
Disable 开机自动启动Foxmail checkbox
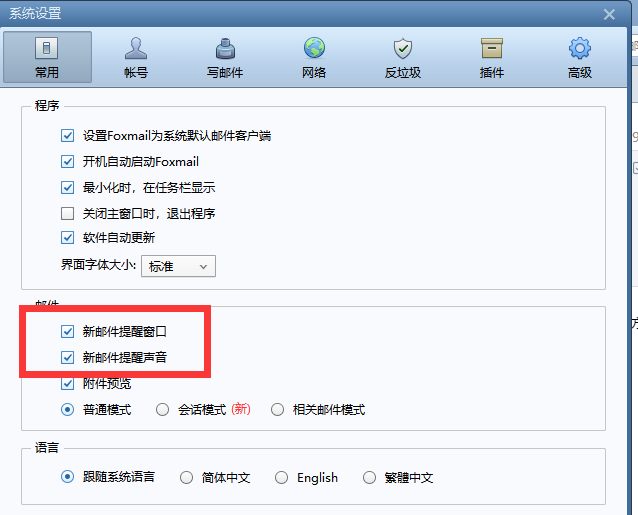coord(68,162)
